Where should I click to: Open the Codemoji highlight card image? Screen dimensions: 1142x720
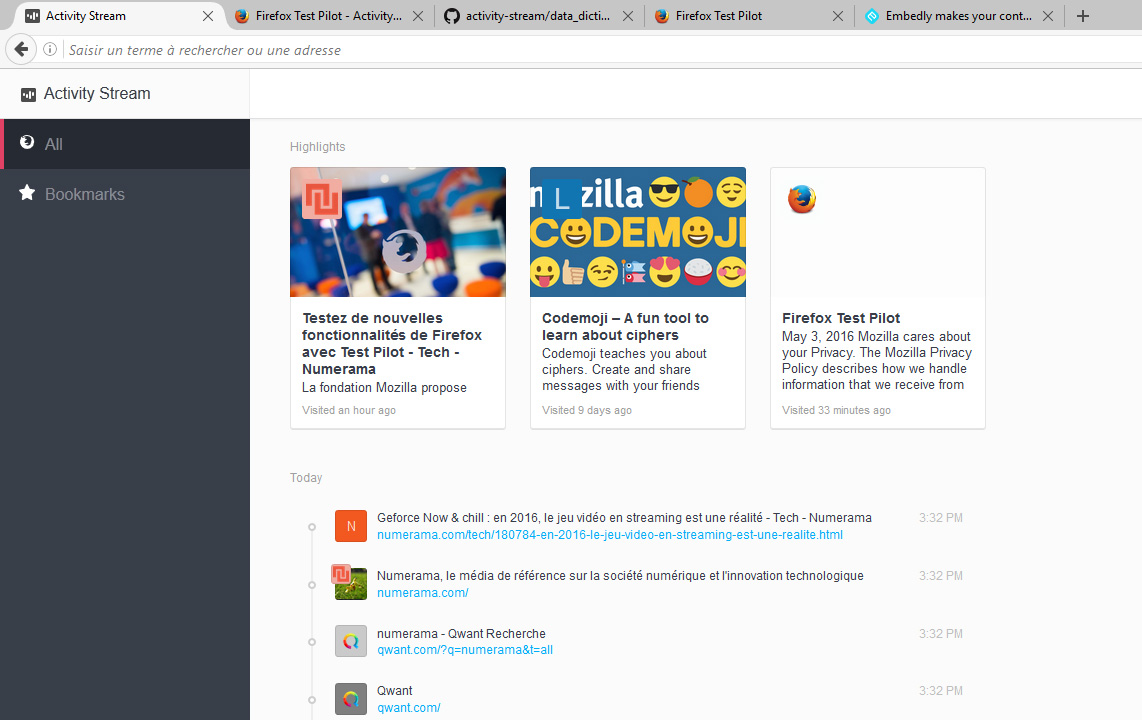[x=638, y=232]
